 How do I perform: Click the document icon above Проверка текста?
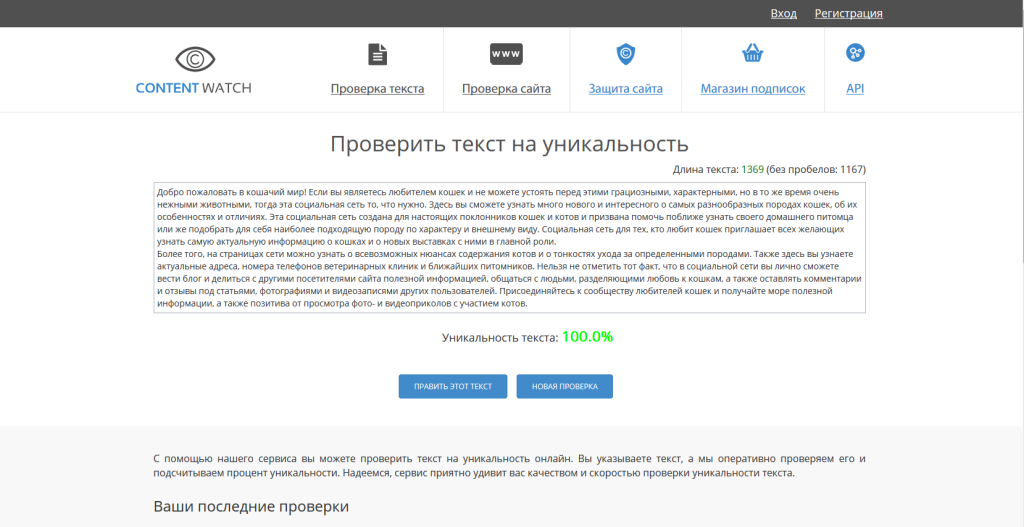[377, 54]
